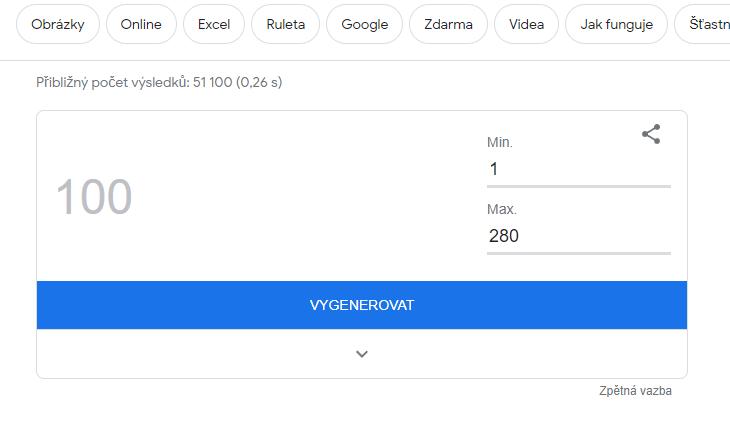730x431 pixels.
Task: Choose the Excel filter chip
Action: 214,25
